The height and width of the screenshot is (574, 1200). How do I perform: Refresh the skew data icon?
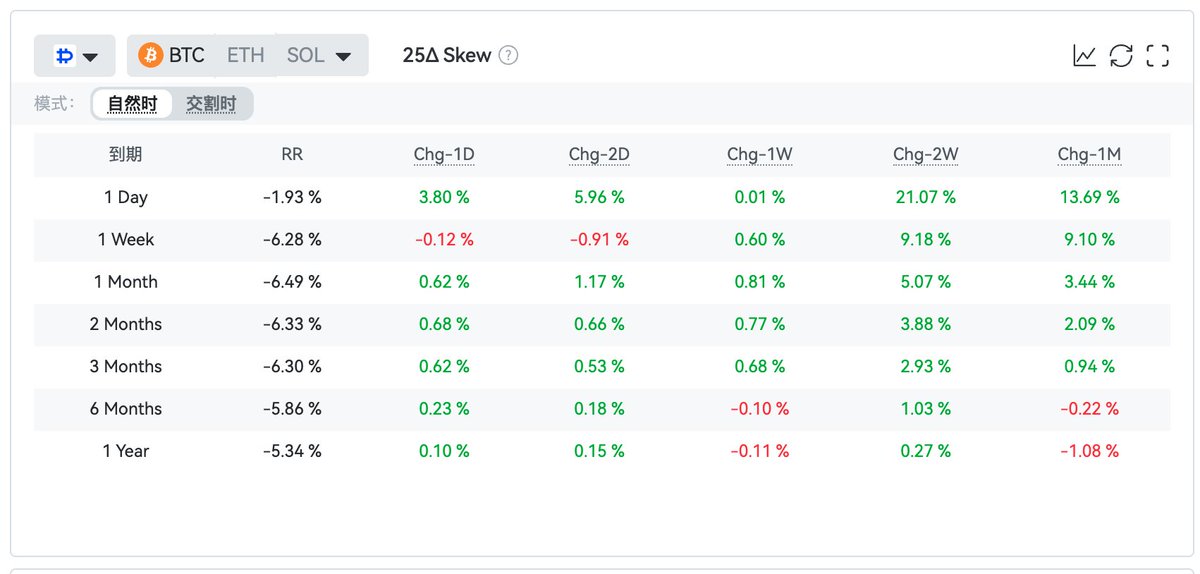(x=1121, y=56)
